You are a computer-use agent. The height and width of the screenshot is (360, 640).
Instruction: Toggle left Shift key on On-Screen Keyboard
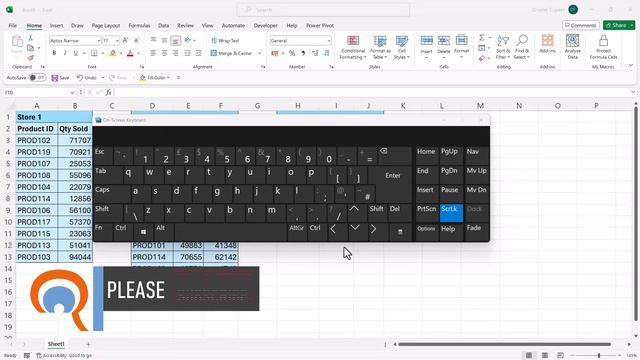107,213
